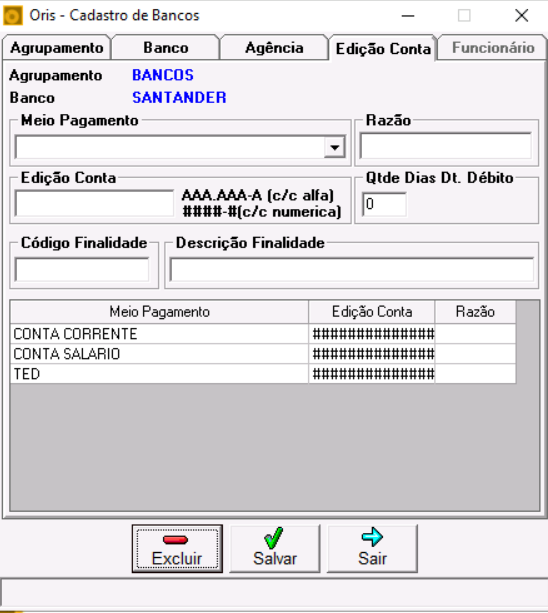Click the green checkmark Salvar icon
Screen dimensions: 548x613
pos(273,538)
